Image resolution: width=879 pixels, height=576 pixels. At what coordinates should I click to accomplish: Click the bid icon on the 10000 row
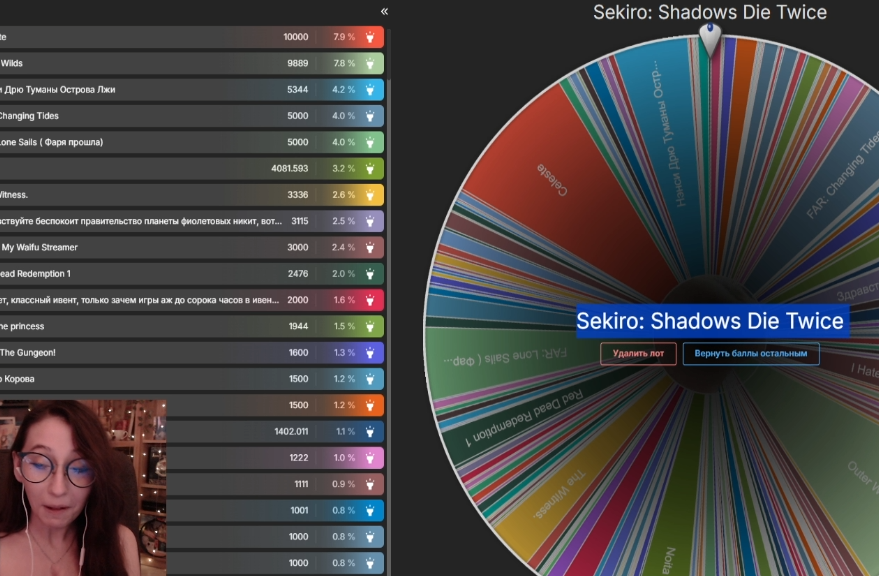coord(370,37)
